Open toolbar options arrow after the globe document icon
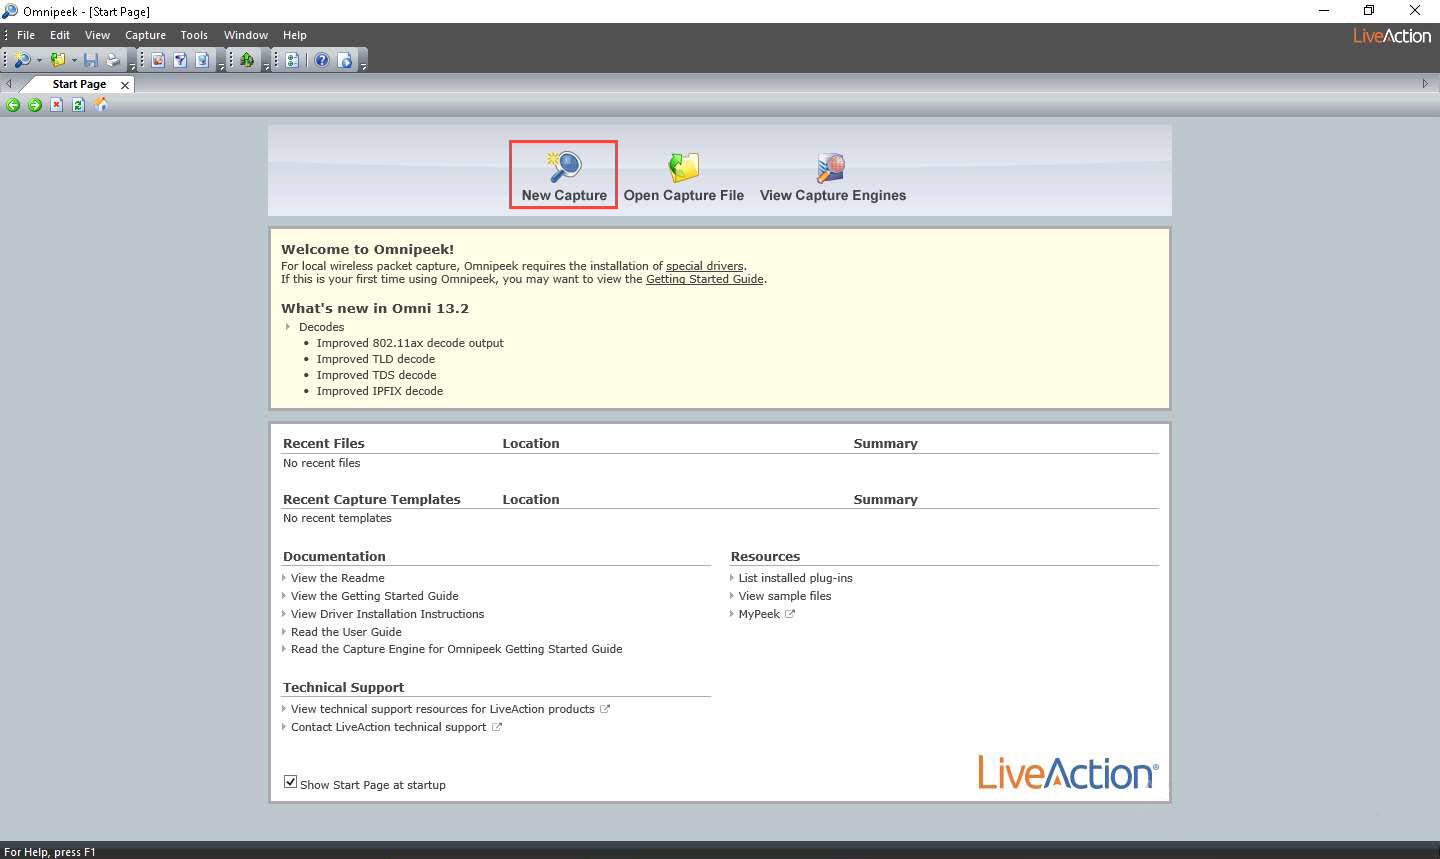The height and width of the screenshot is (859, 1440). (x=220, y=65)
